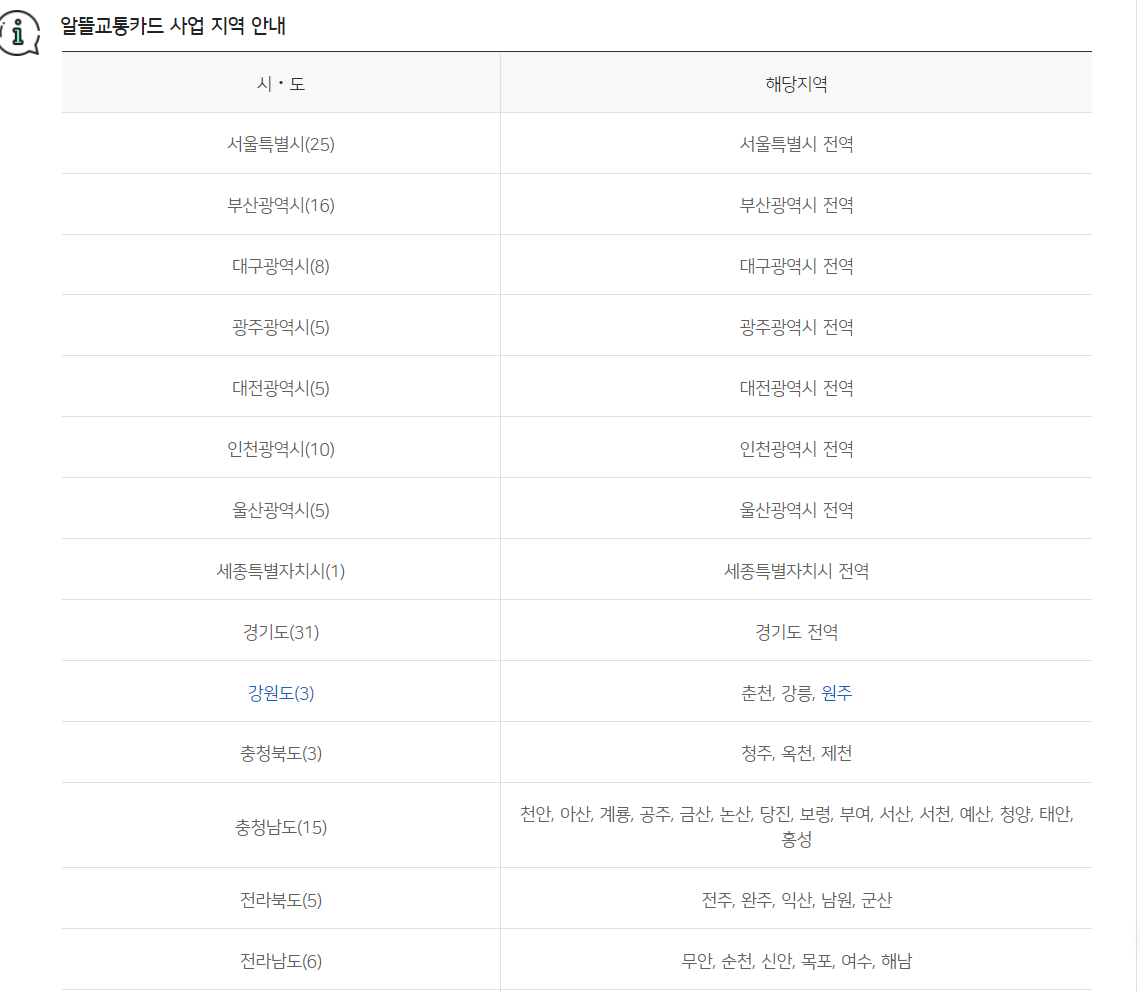
Task: Select the 대전광역시(5) entry
Action: (x=282, y=386)
